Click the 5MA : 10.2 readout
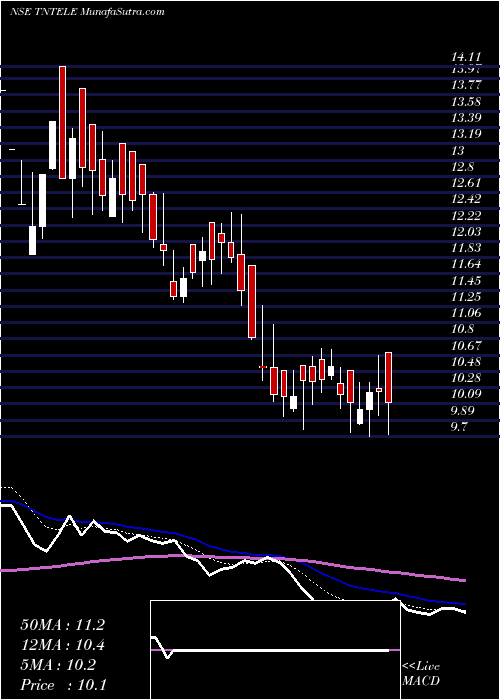500x700 pixels. coord(58,665)
